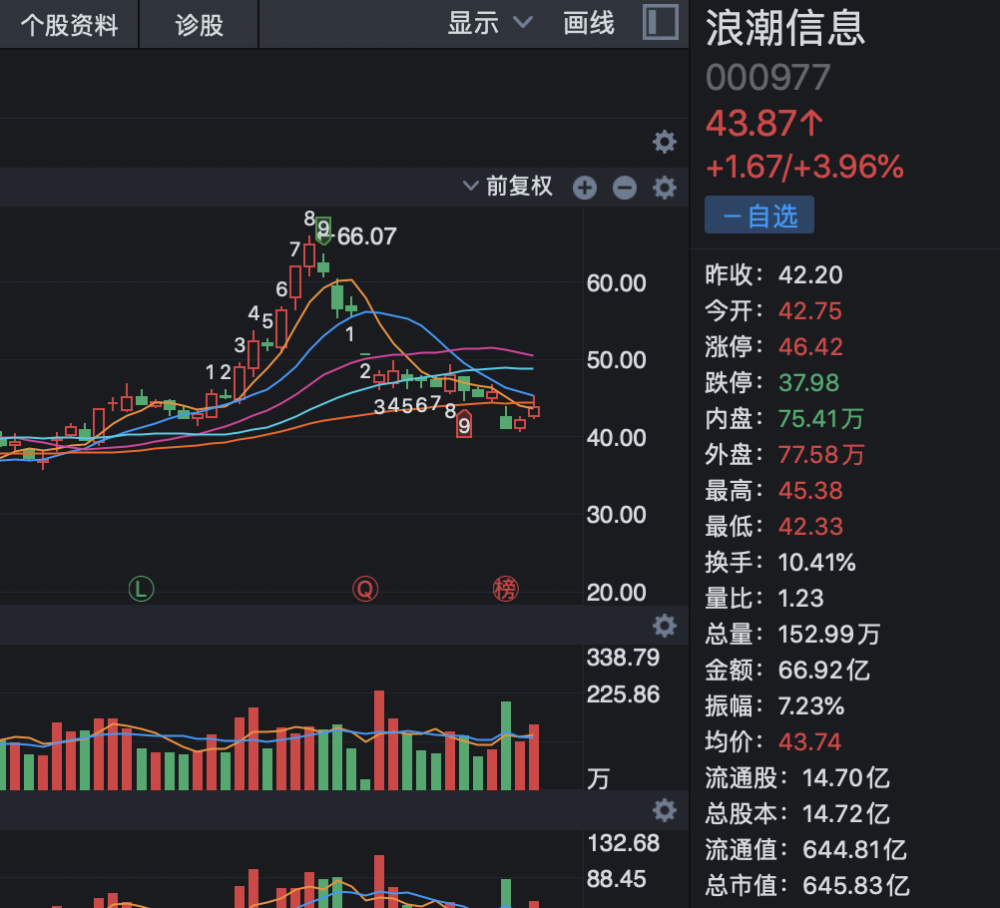Click the stock code 000977
1000x908 pixels.
tap(768, 78)
